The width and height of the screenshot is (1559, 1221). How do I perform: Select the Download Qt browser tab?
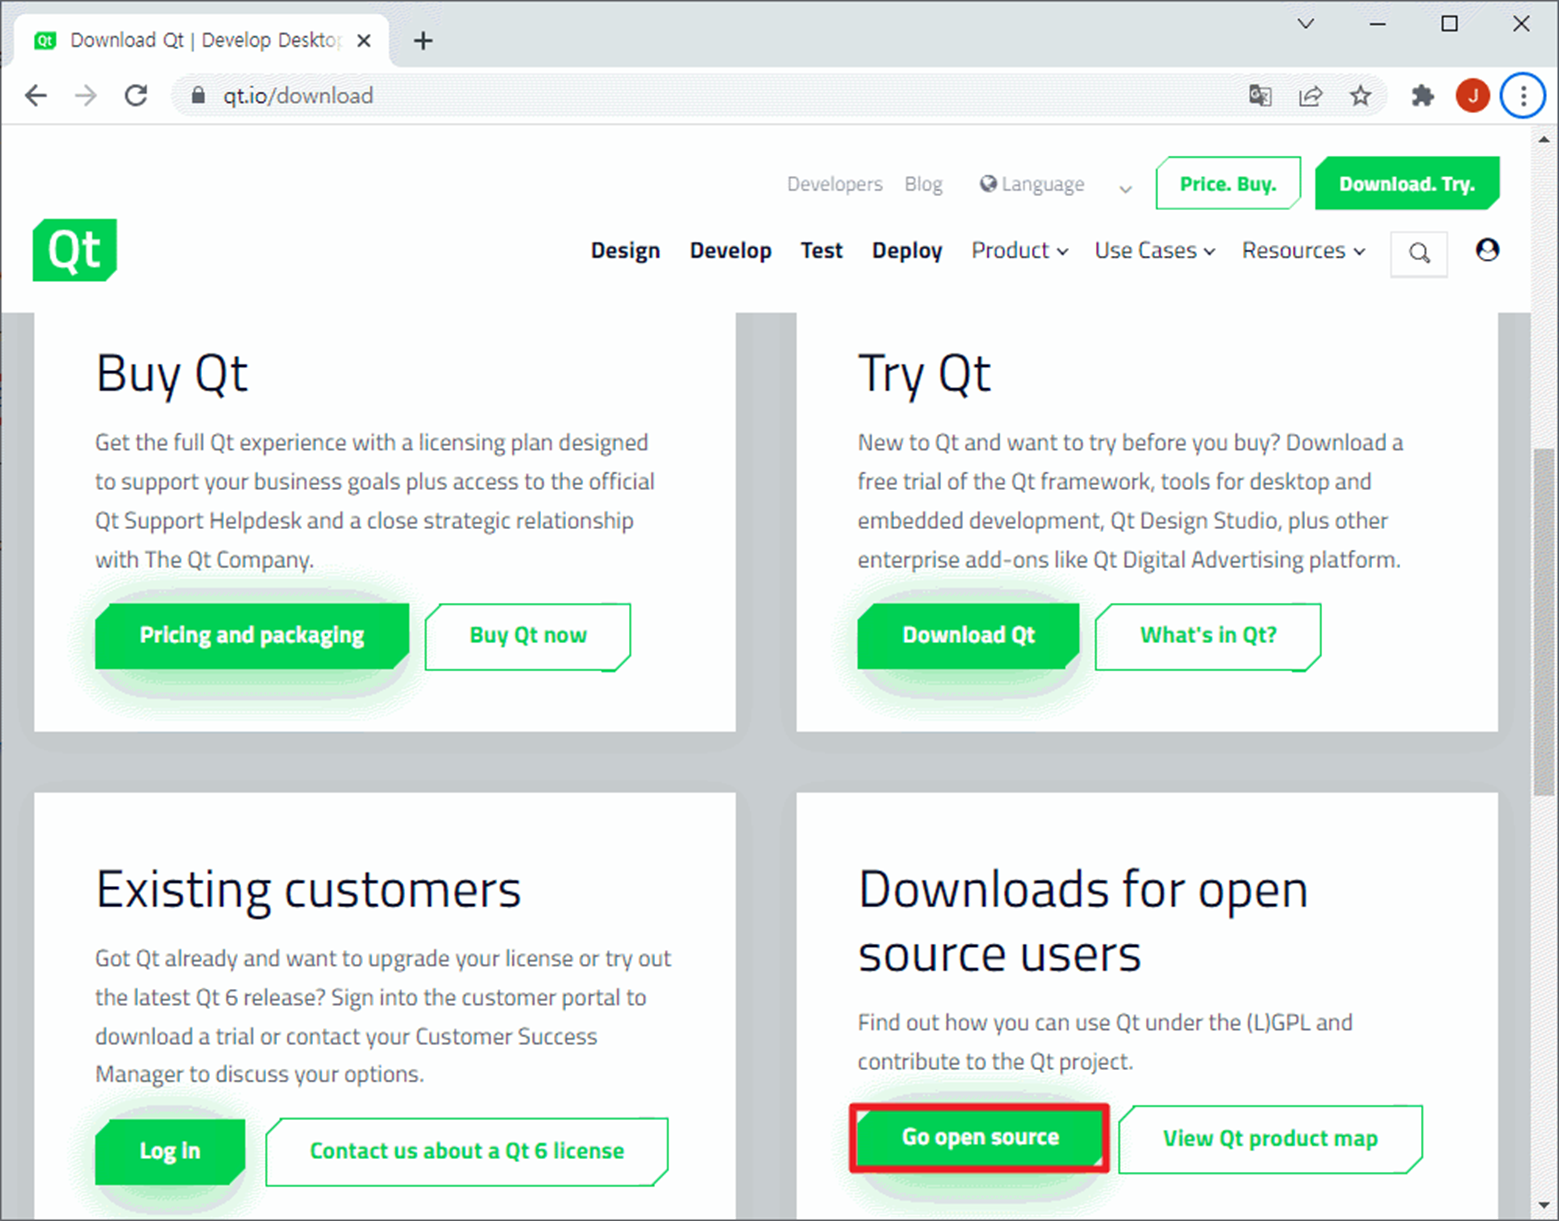[204, 40]
